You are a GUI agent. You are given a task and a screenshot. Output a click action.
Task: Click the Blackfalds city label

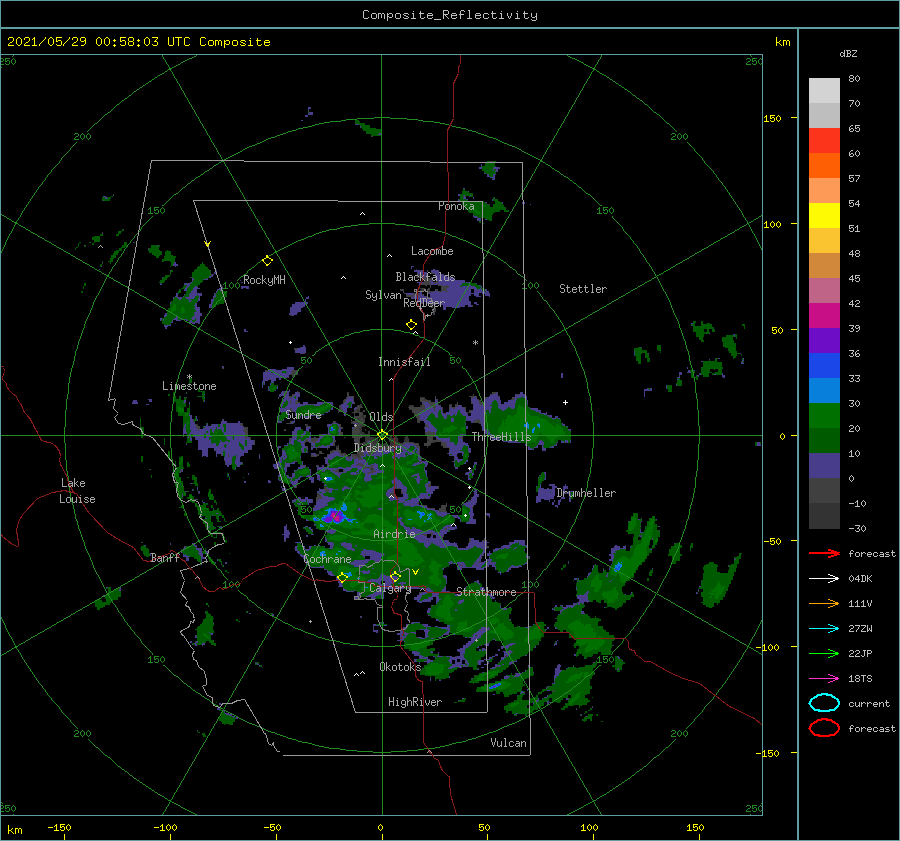coord(425,277)
